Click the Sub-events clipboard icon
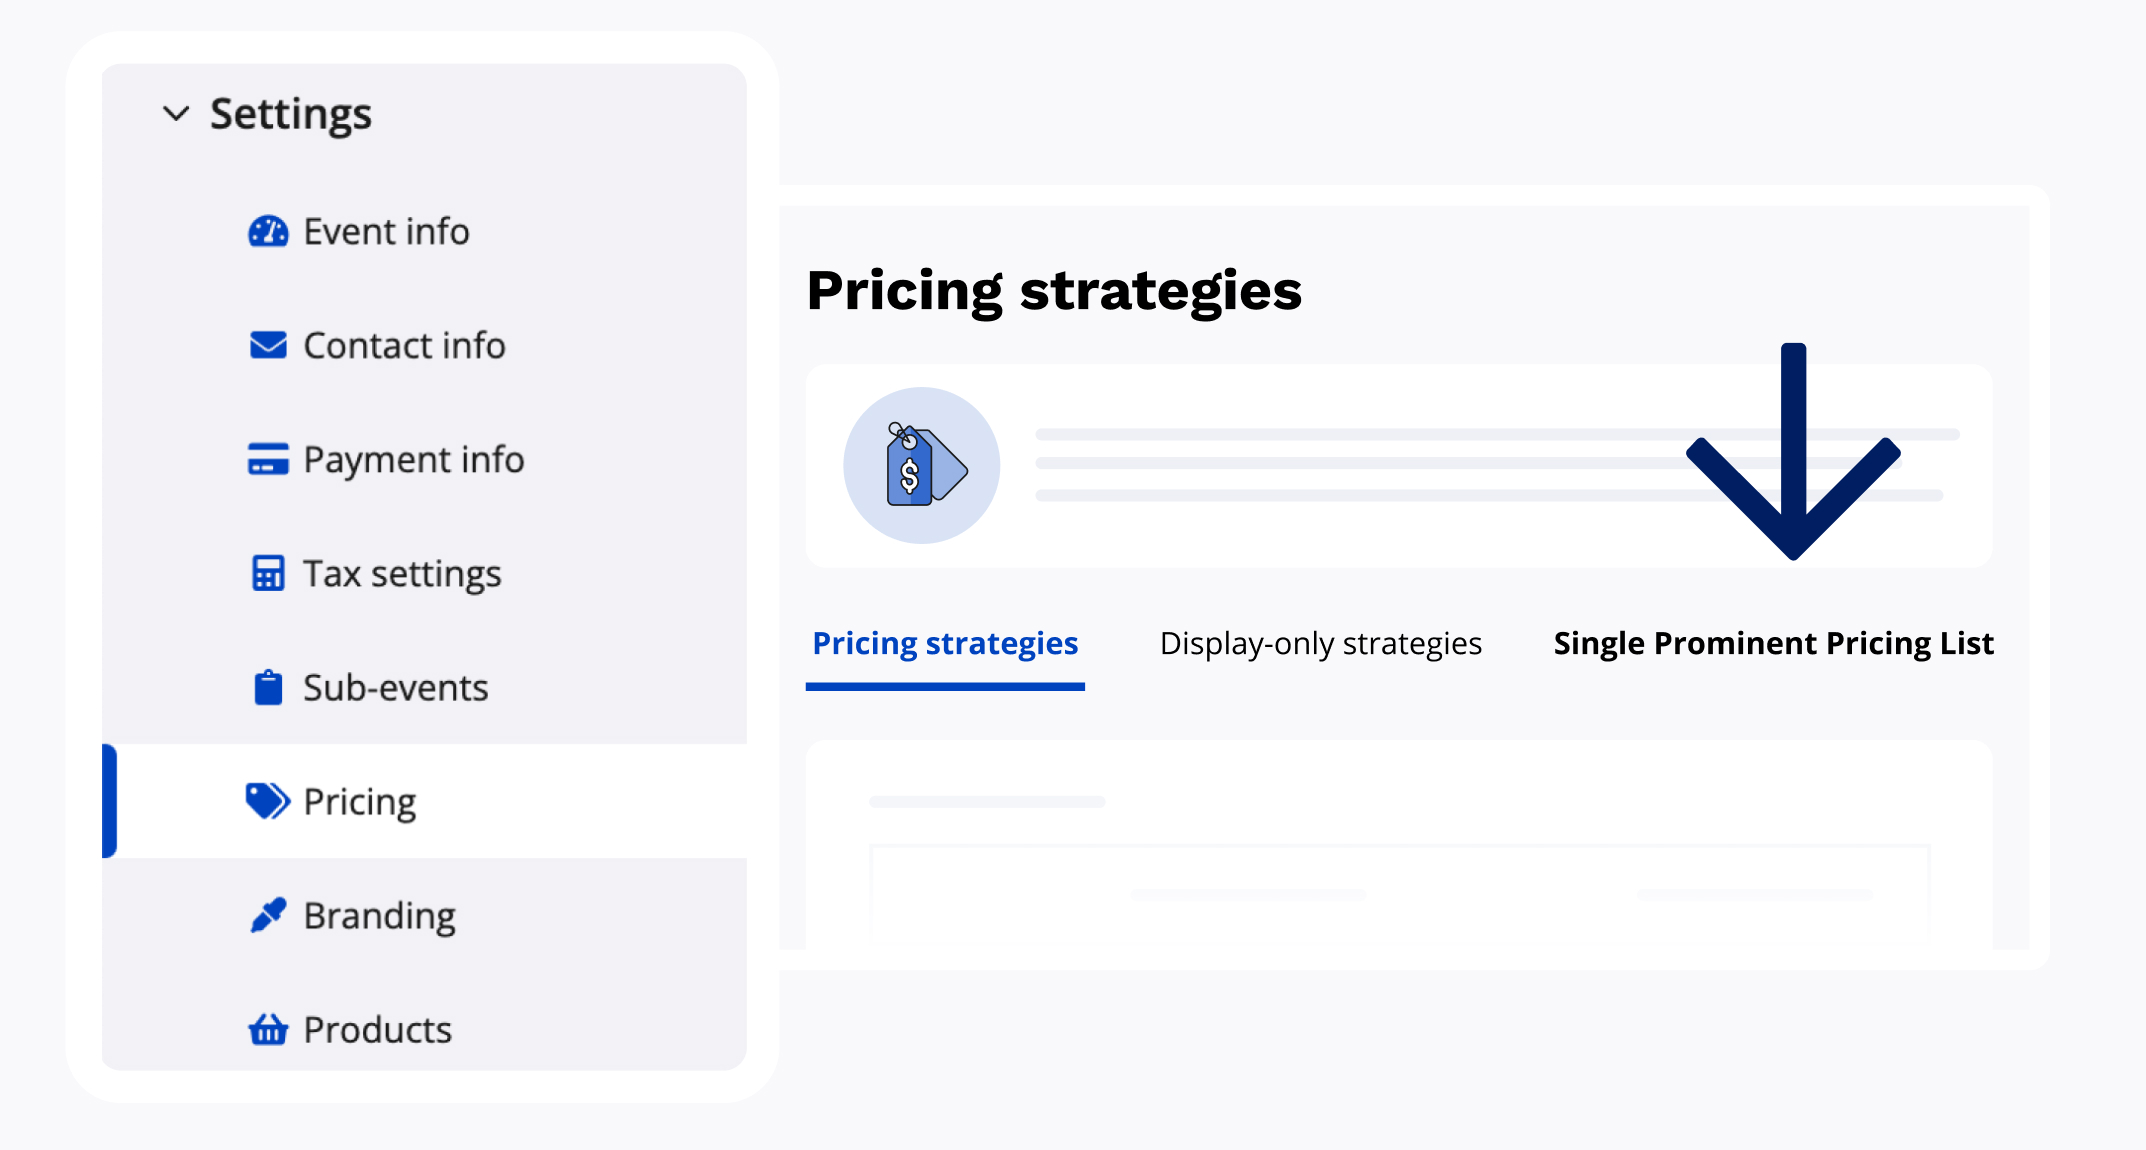Screen dimensions: 2146x1150 [268, 688]
